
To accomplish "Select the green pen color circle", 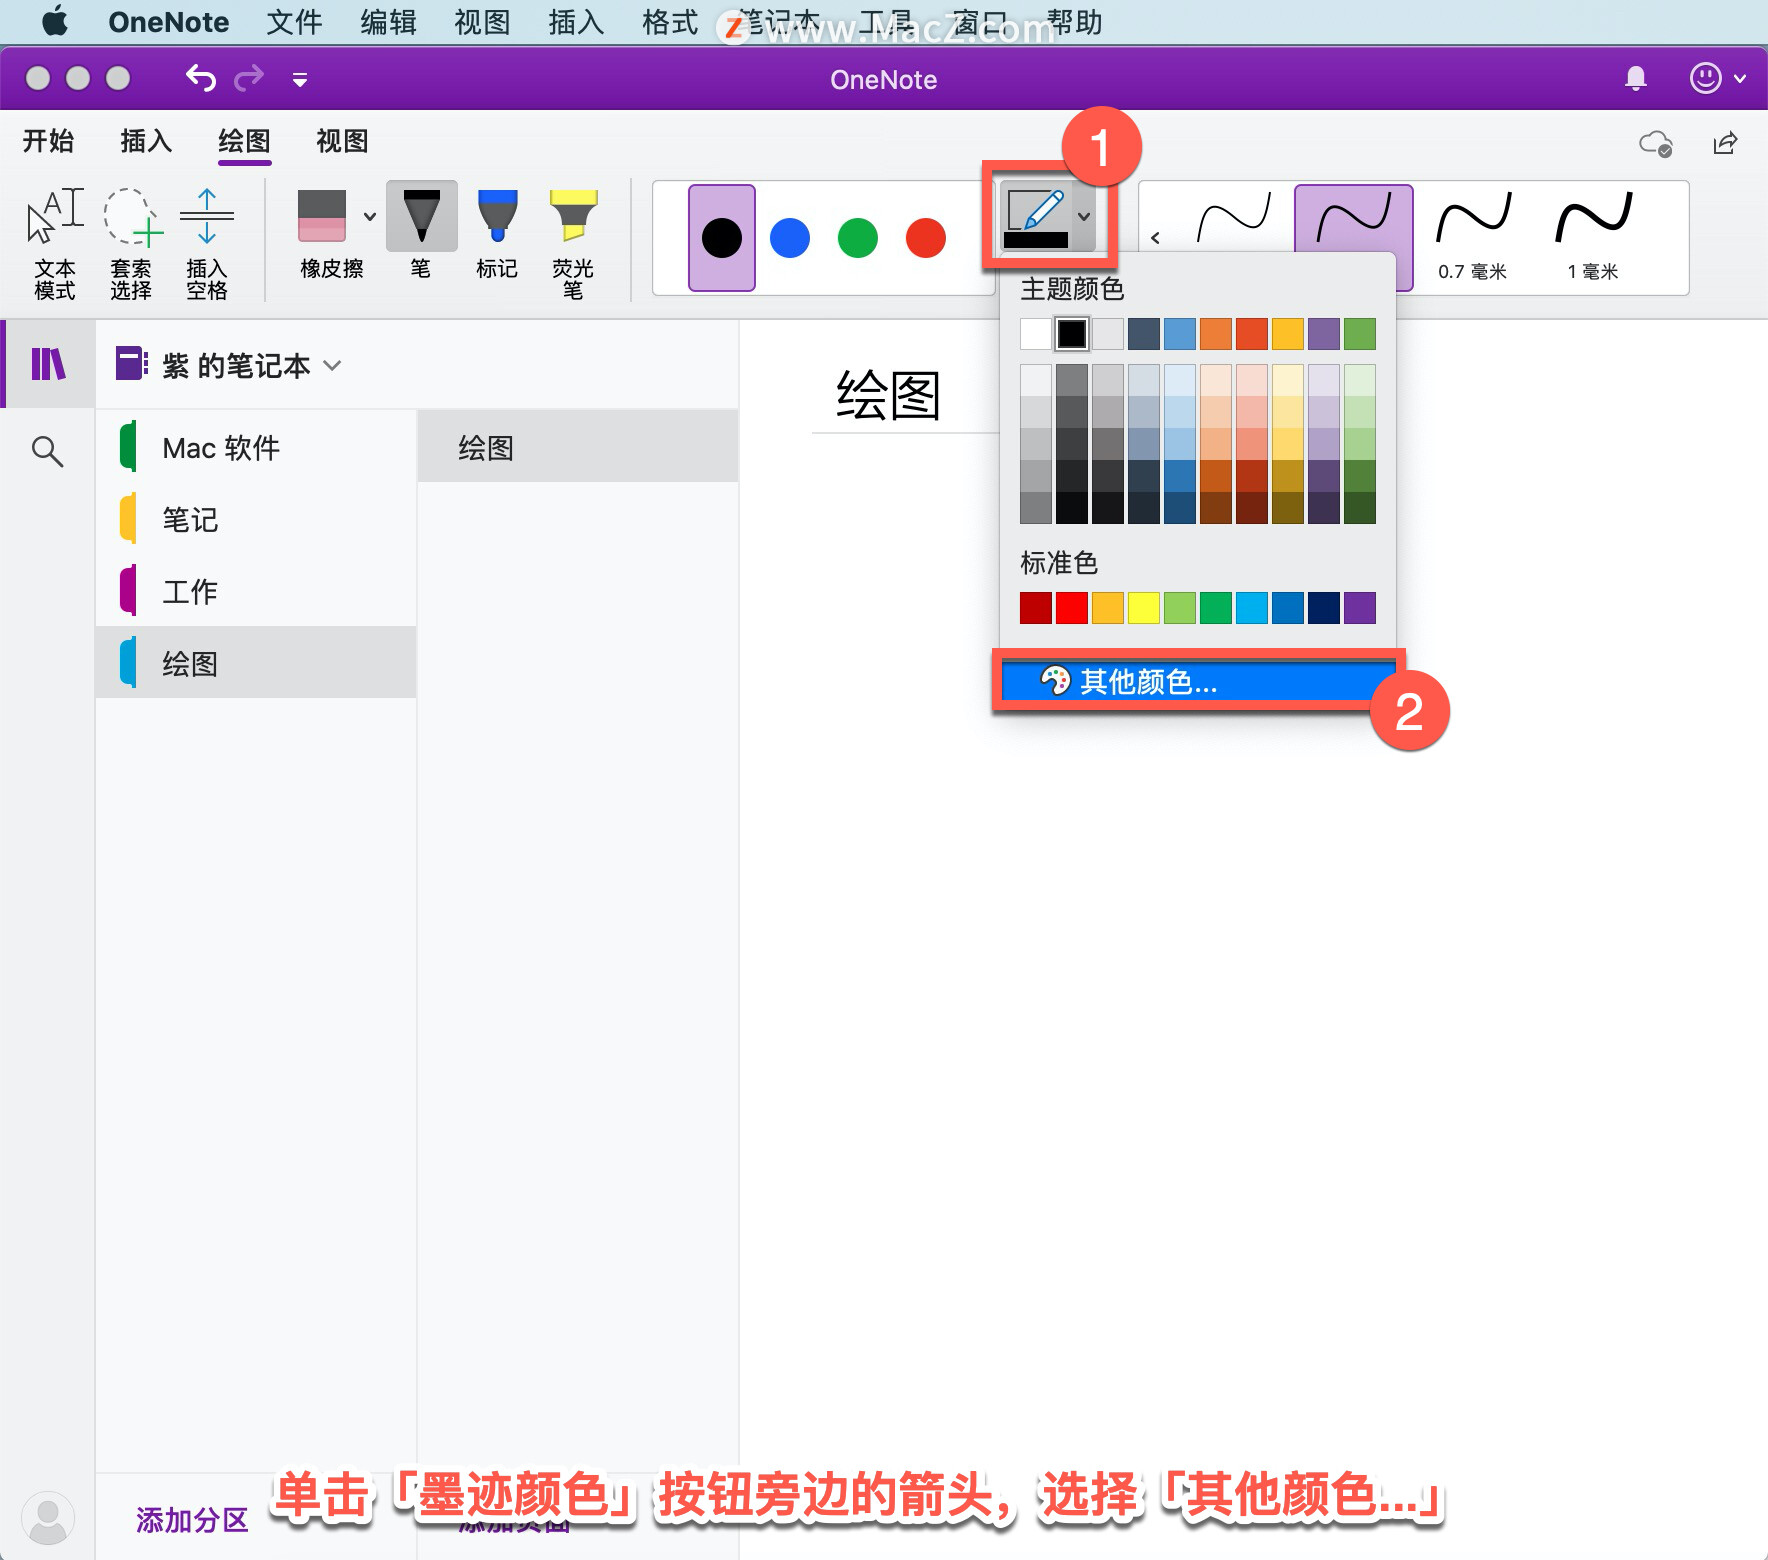I will 858,238.
